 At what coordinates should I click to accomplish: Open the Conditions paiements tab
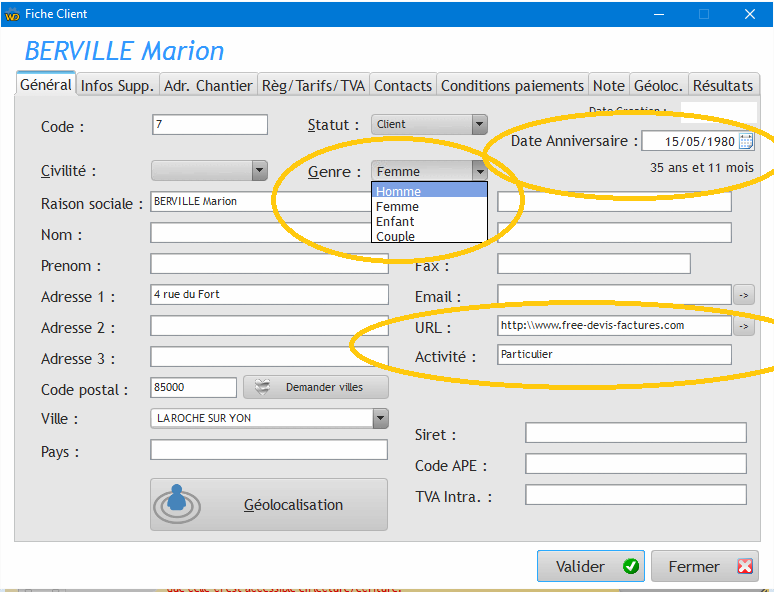pos(512,86)
